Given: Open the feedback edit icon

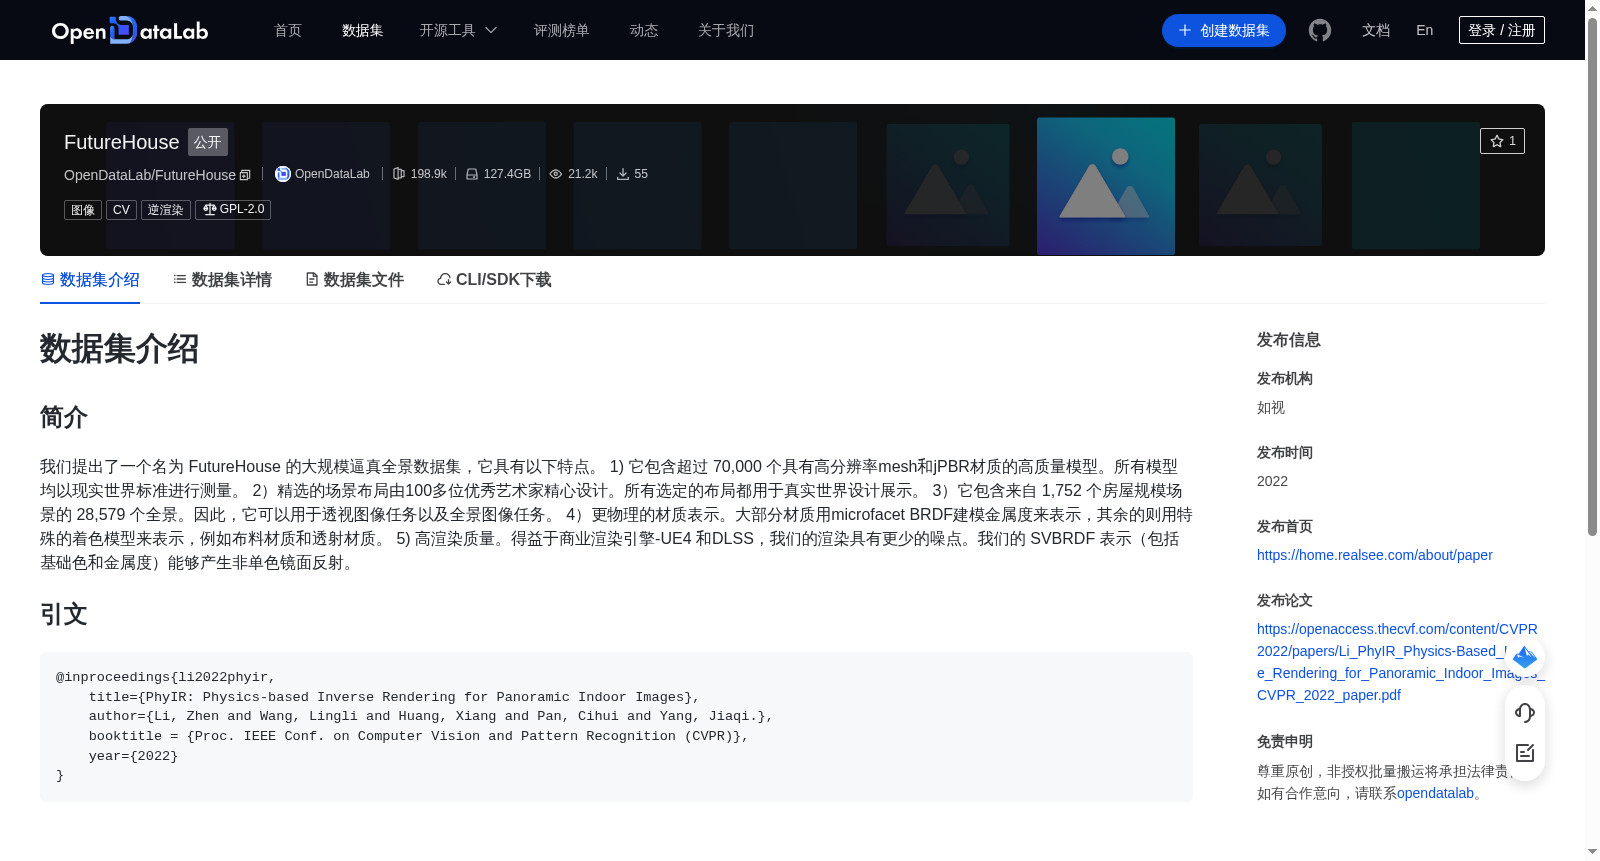Looking at the screenshot, I should 1525,753.
